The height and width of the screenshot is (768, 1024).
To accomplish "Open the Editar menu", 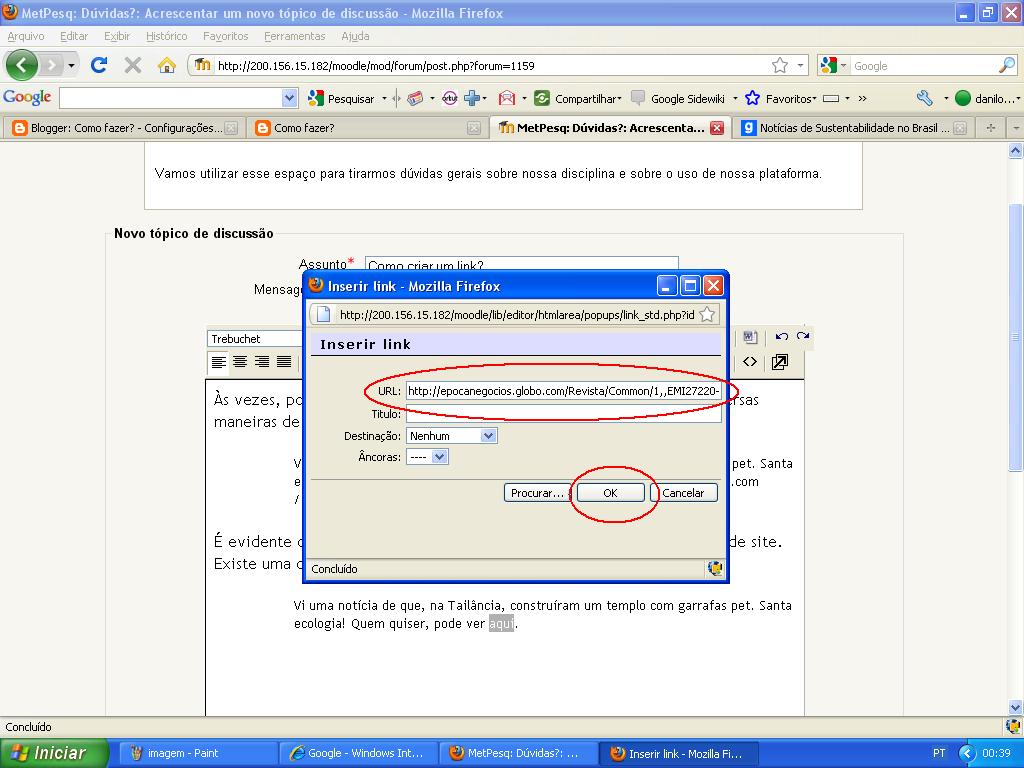I will [74, 36].
